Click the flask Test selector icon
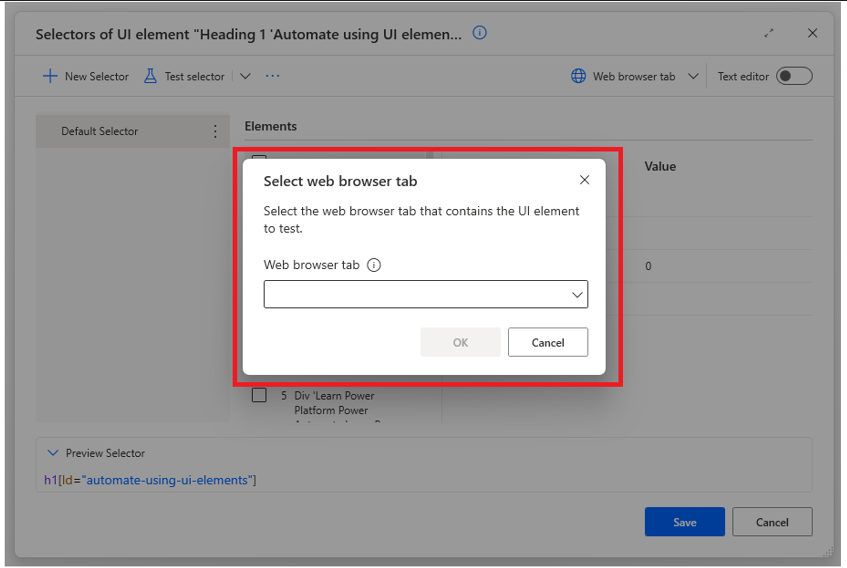This screenshot has width=847, height=568. (x=150, y=76)
